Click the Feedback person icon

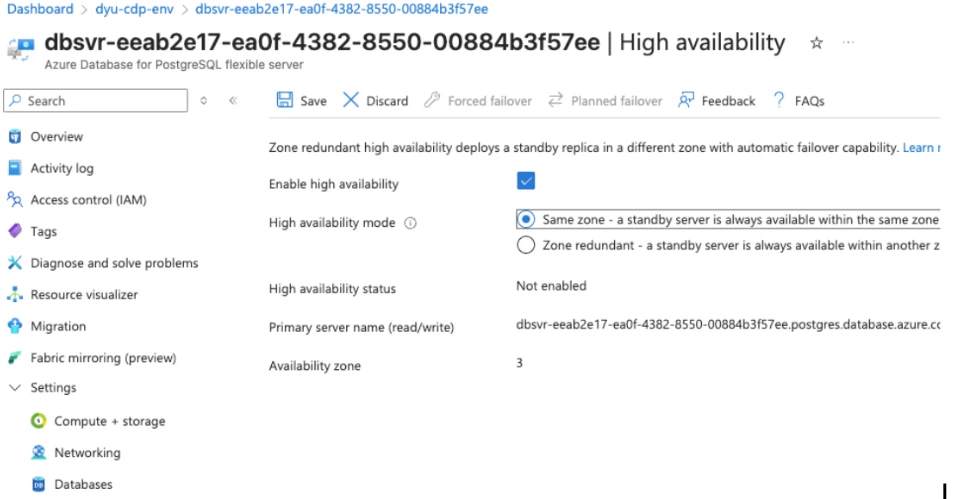pyautogui.click(x=686, y=100)
